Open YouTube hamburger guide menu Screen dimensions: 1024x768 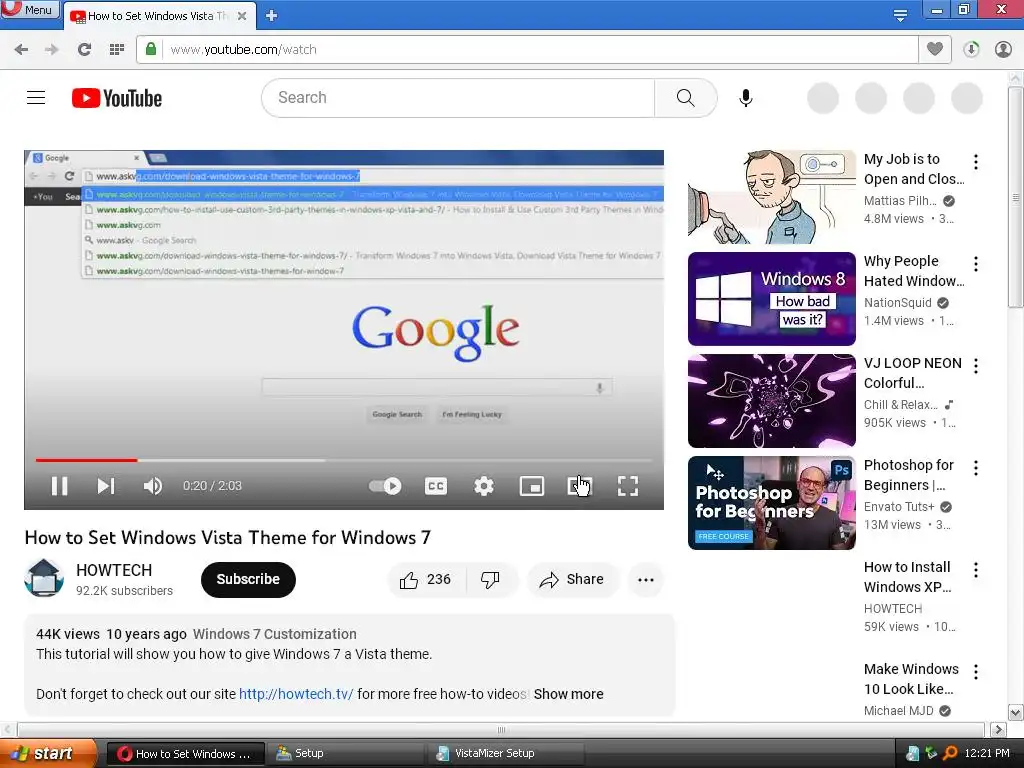point(36,98)
